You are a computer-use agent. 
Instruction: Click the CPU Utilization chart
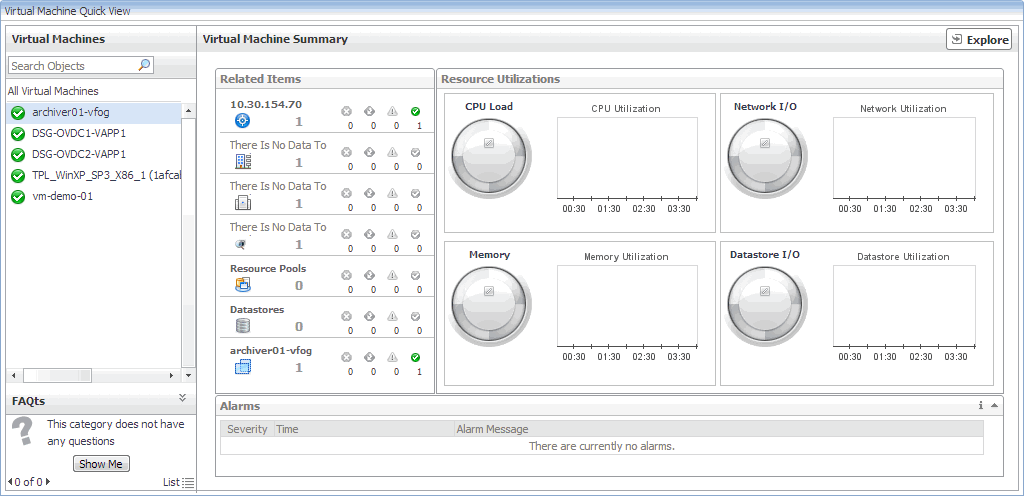tap(628, 158)
